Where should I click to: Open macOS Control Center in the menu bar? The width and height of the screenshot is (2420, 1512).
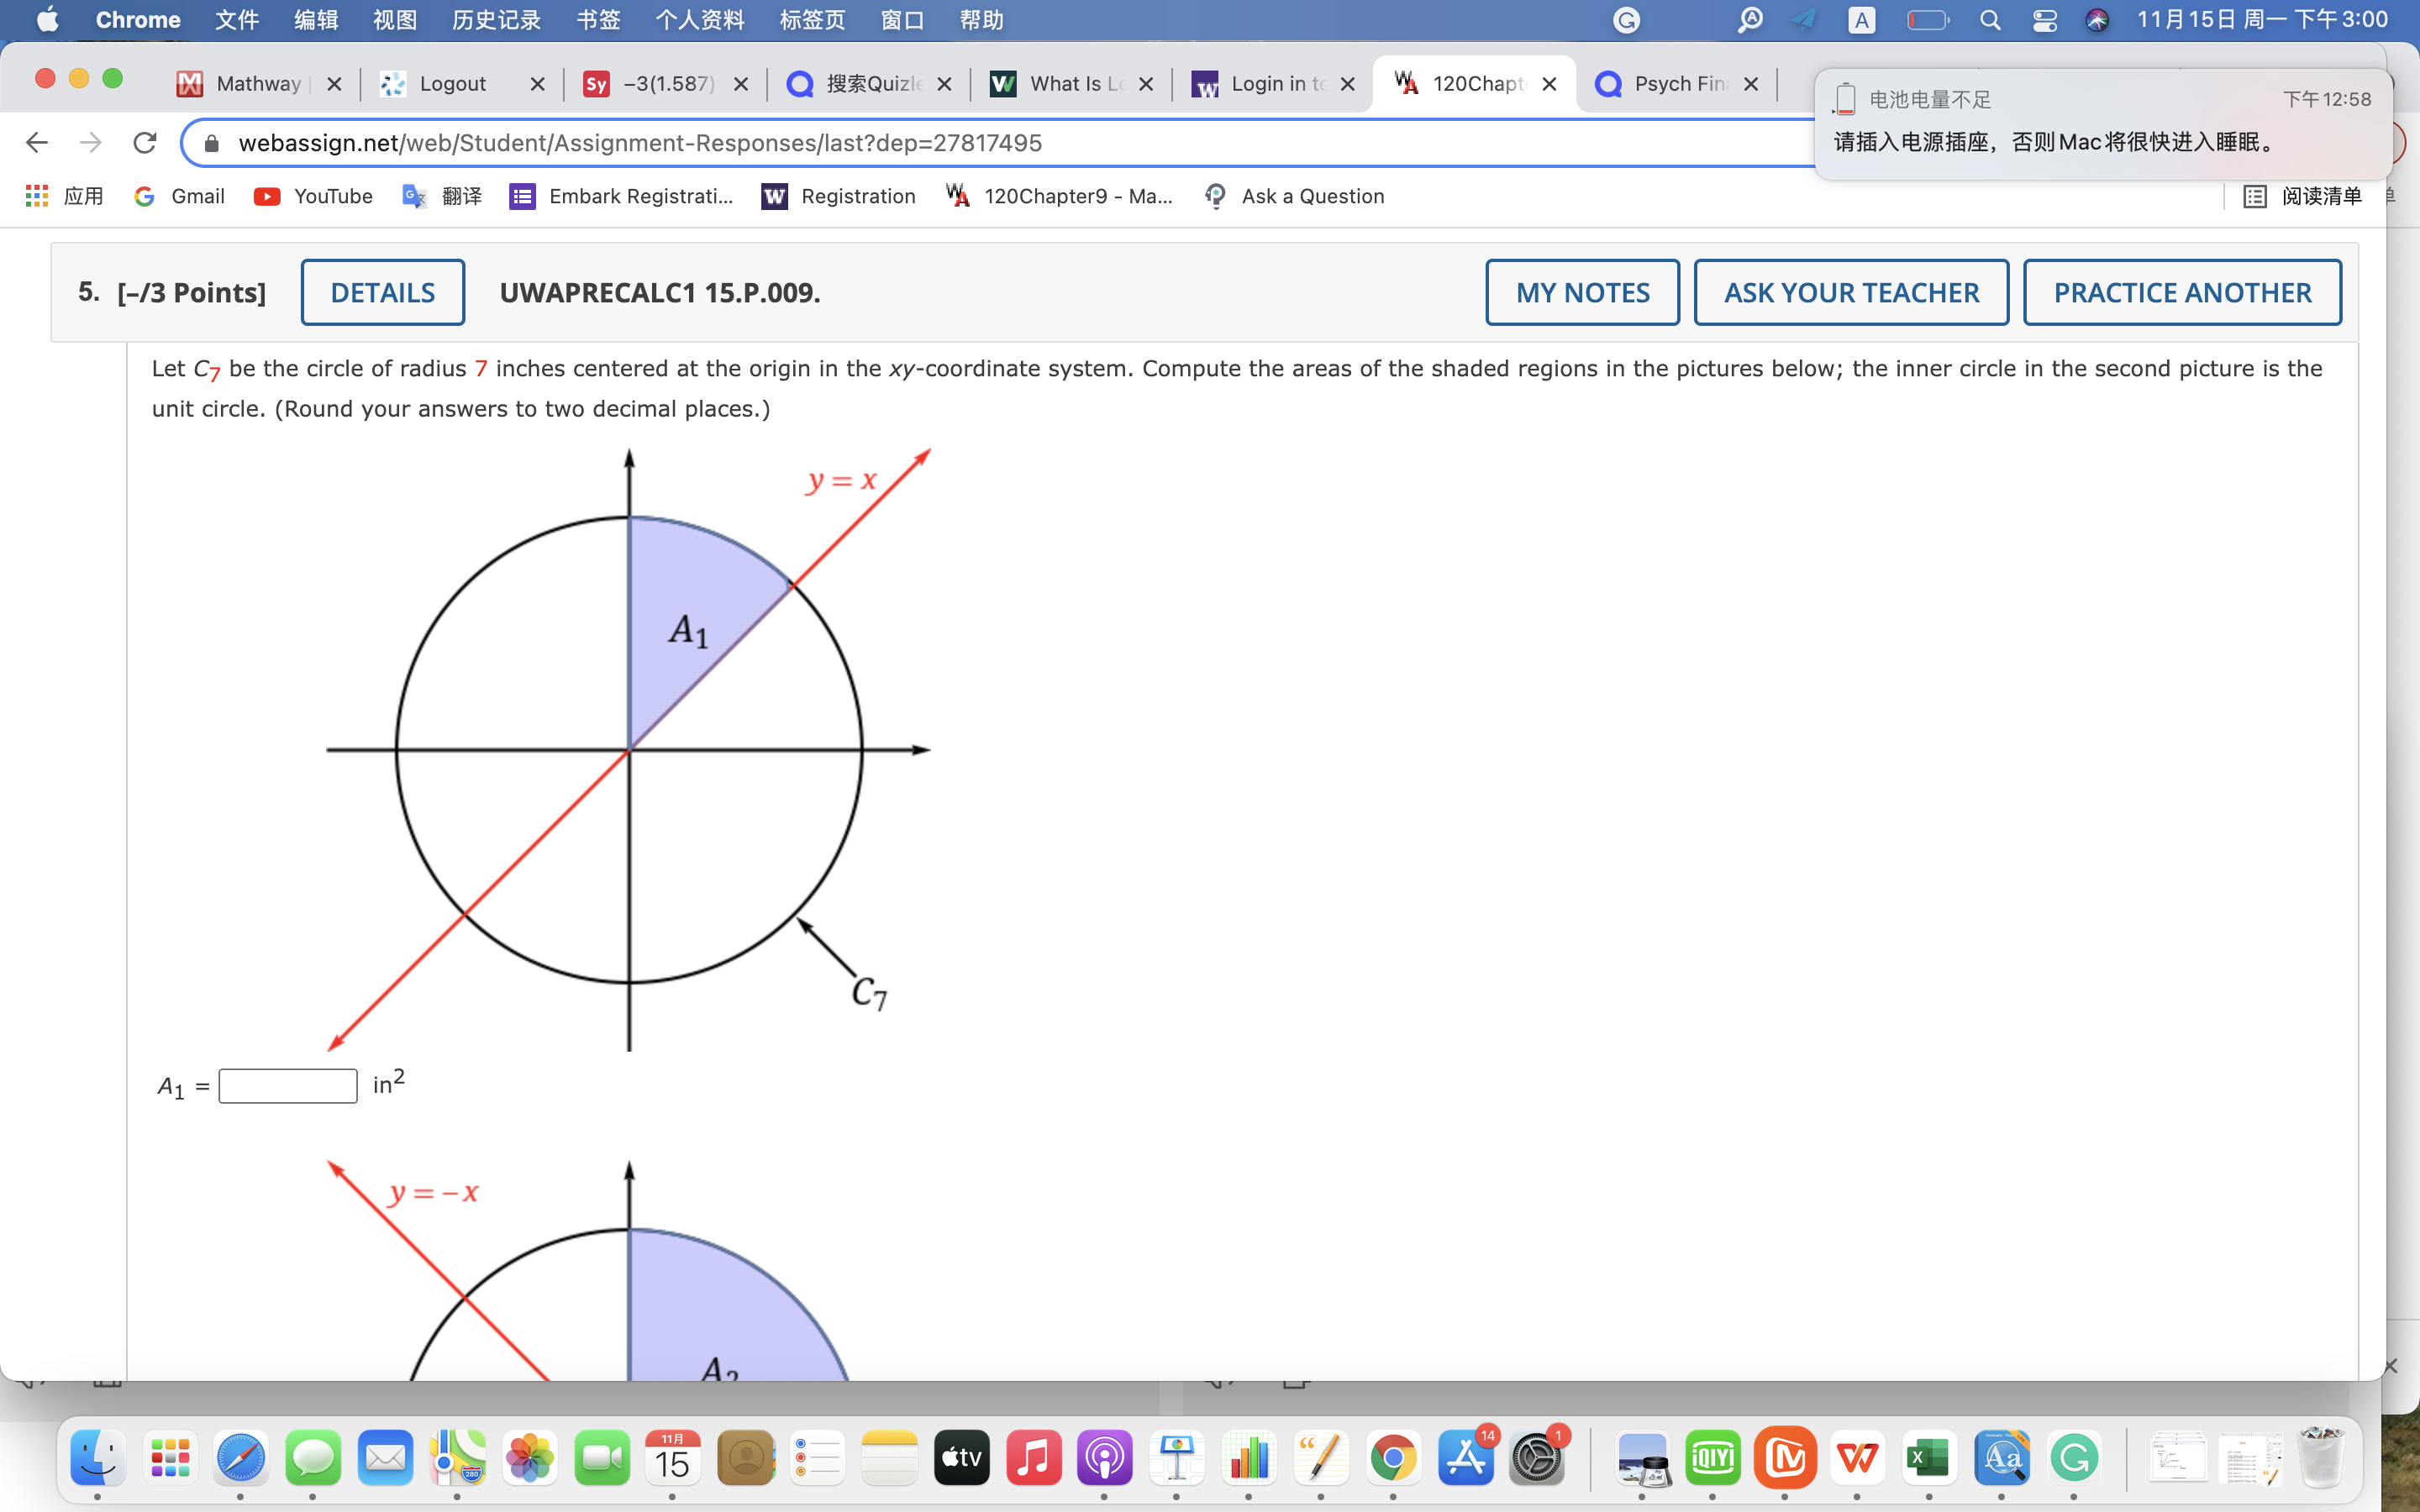pos(2045,20)
